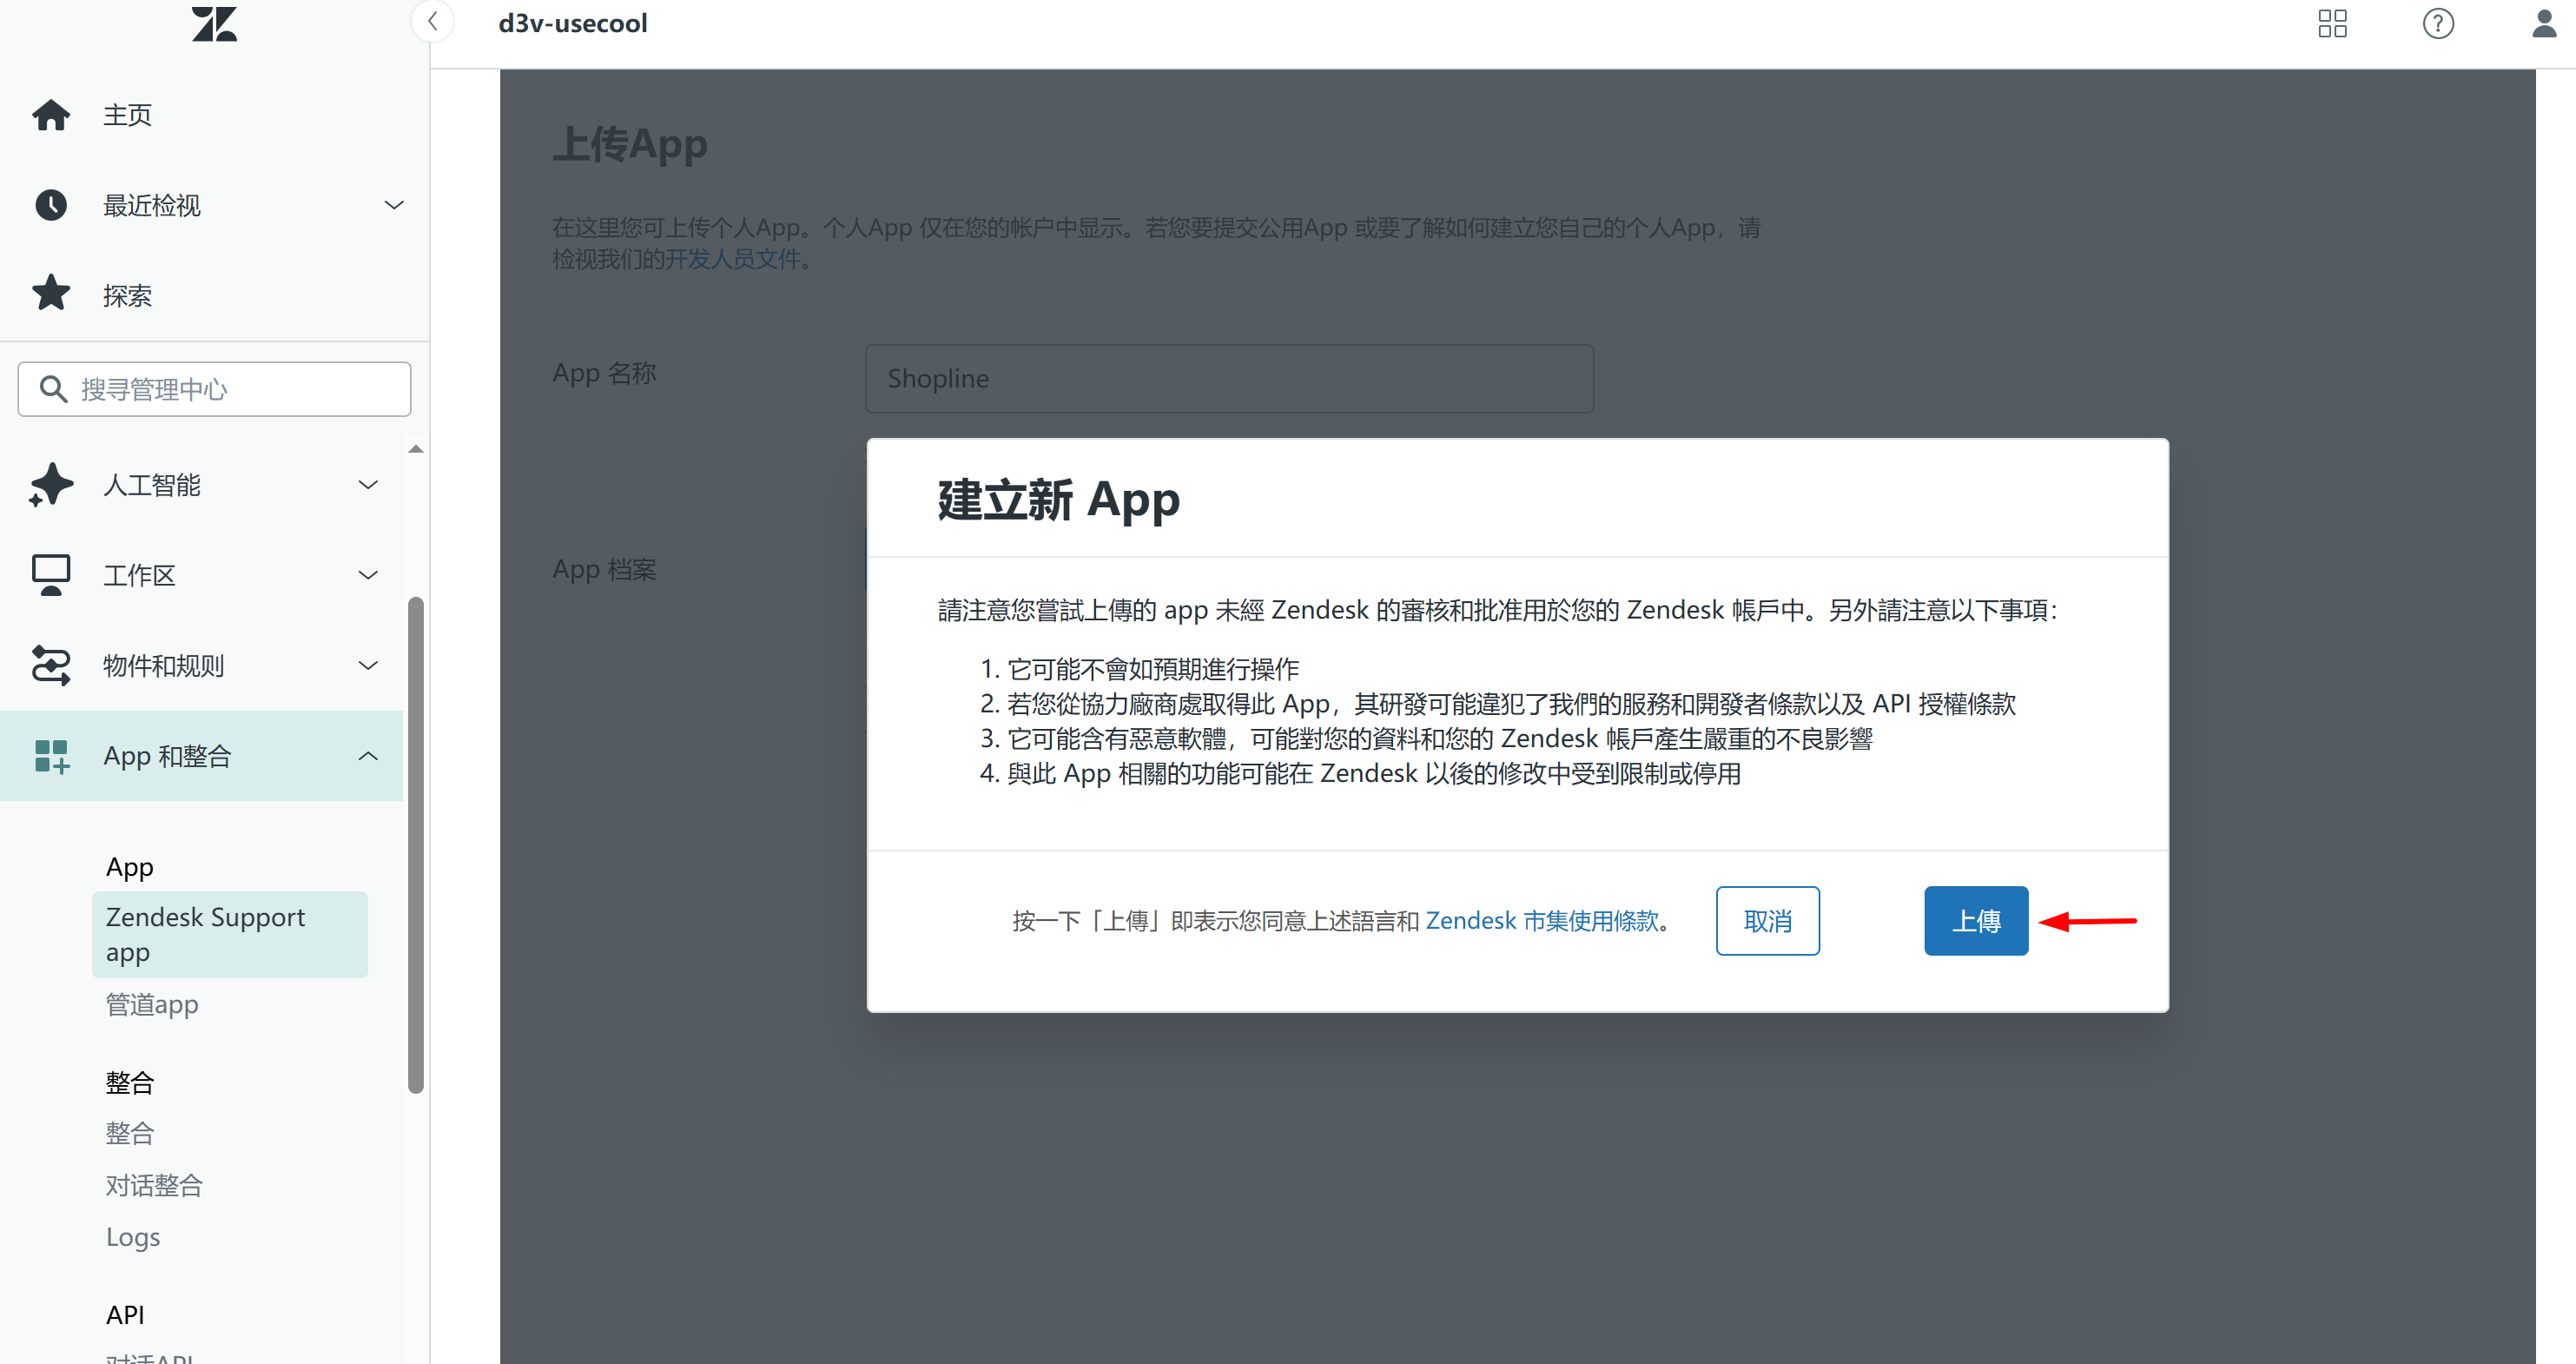This screenshot has width=2576, height=1364.
Task: Click the Zendesk logo icon
Action: pos(214,23)
